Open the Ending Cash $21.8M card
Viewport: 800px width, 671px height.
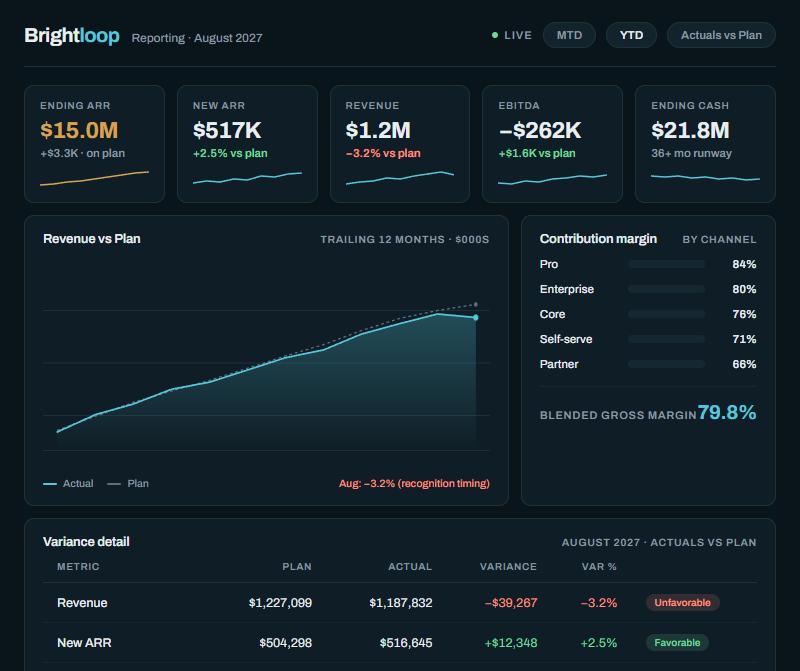(705, 144)
